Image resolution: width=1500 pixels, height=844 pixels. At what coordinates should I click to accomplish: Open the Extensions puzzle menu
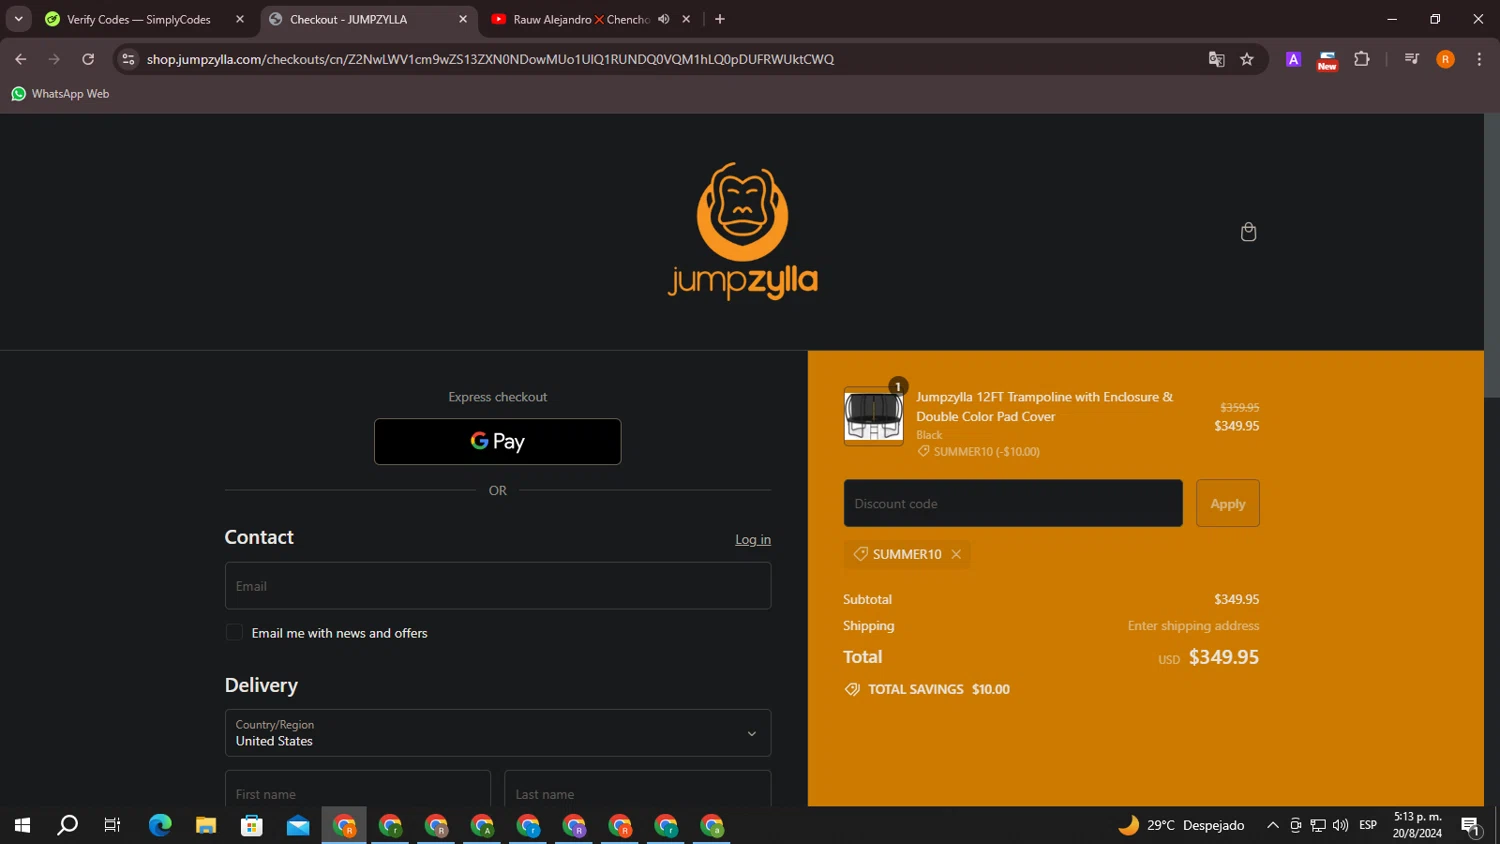click(x=1361, y=59)
